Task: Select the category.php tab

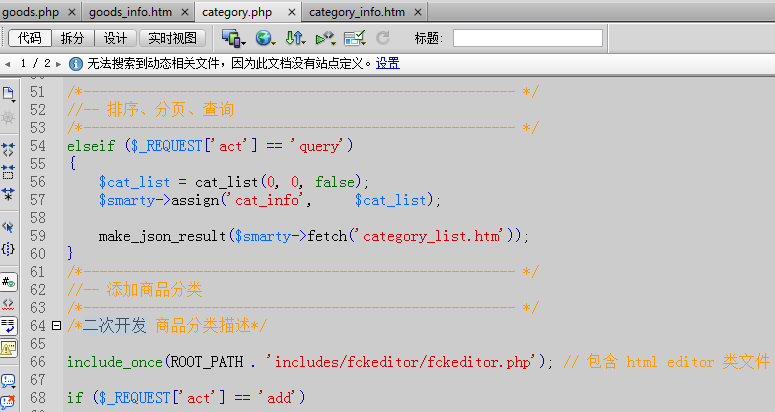Action: click(237, 12)
